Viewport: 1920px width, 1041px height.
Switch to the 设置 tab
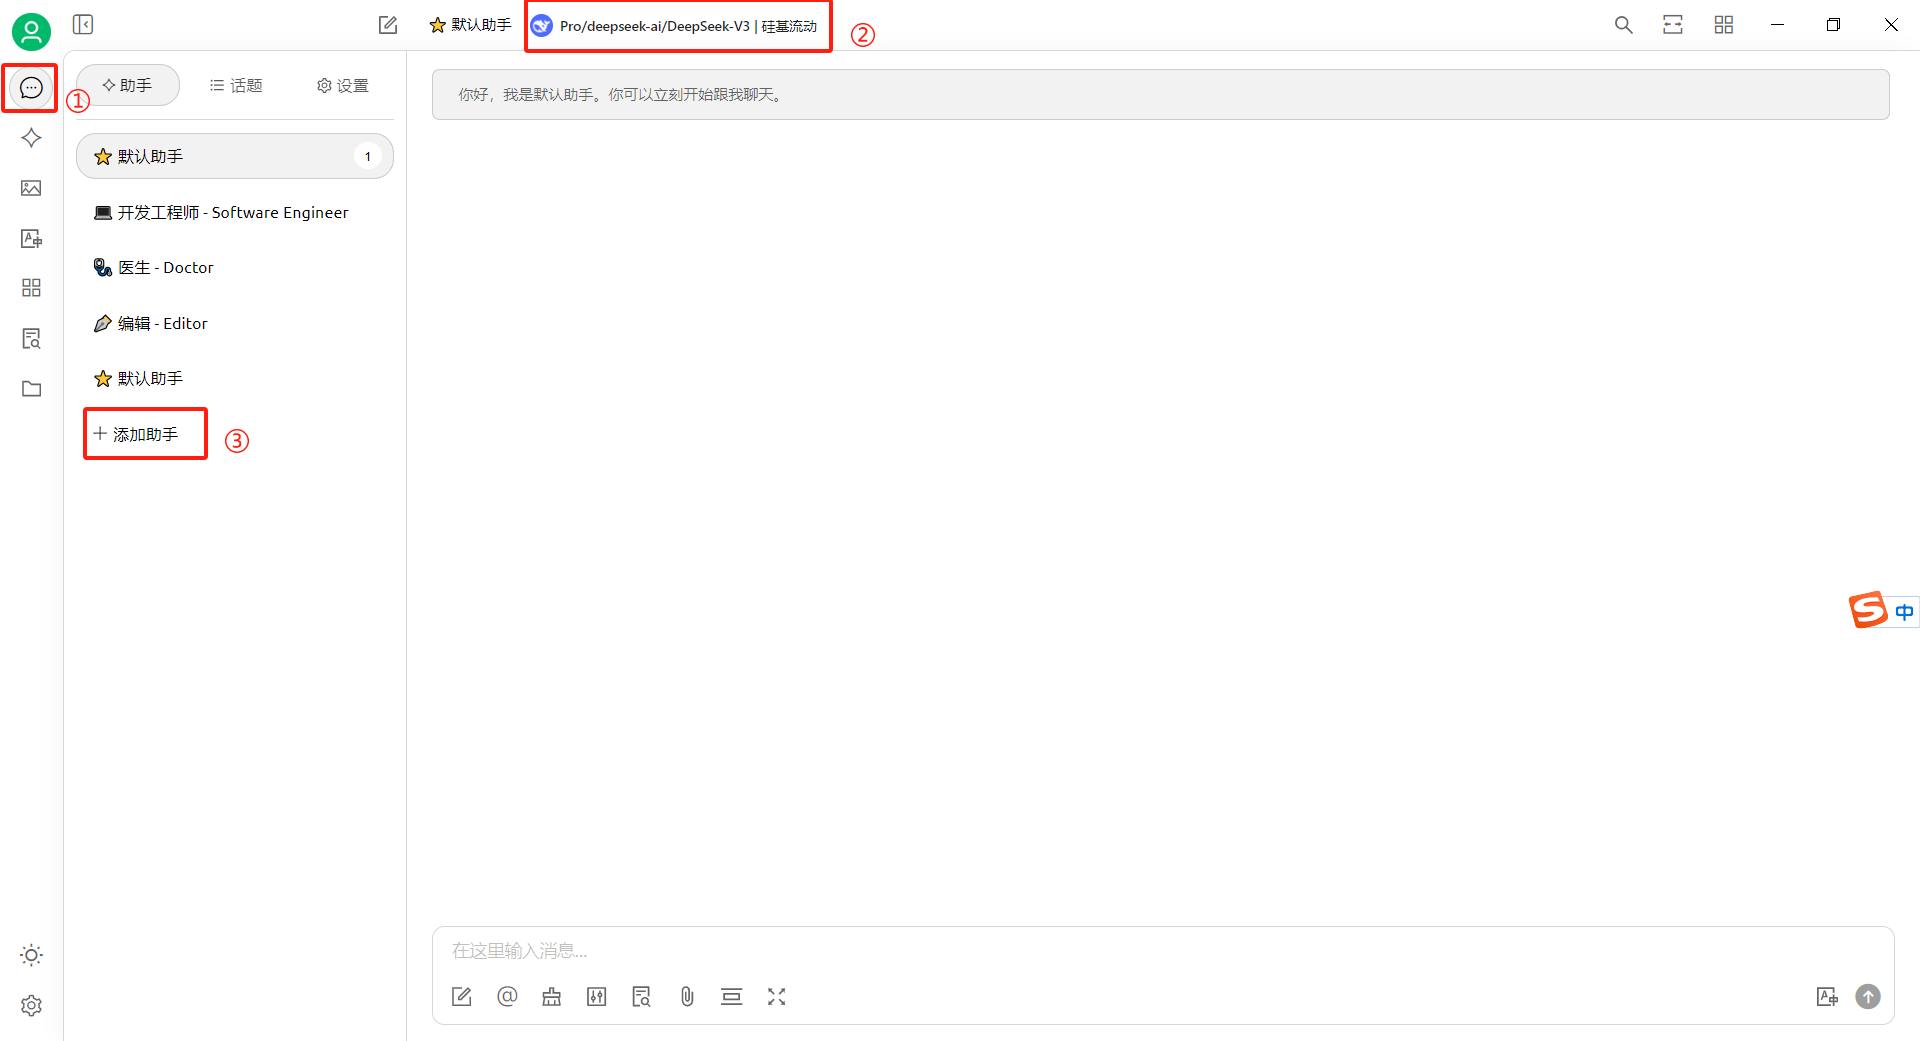[343, 85]
